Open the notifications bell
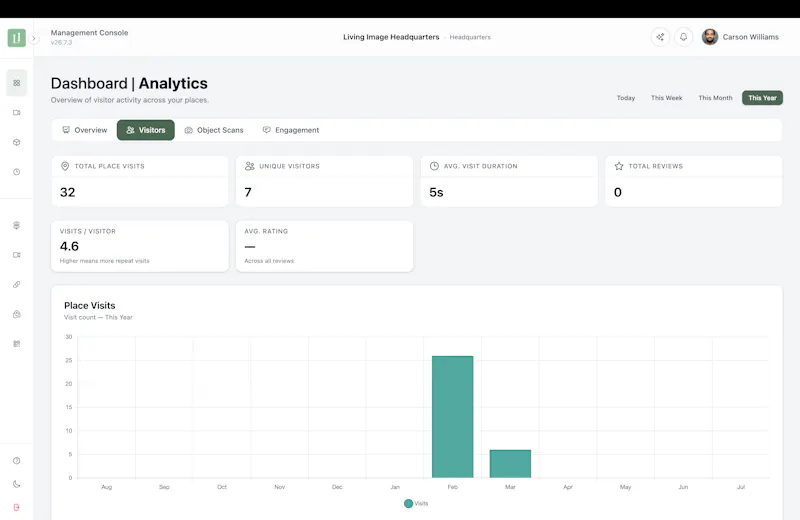800x520 pixels. coord(684,37)
